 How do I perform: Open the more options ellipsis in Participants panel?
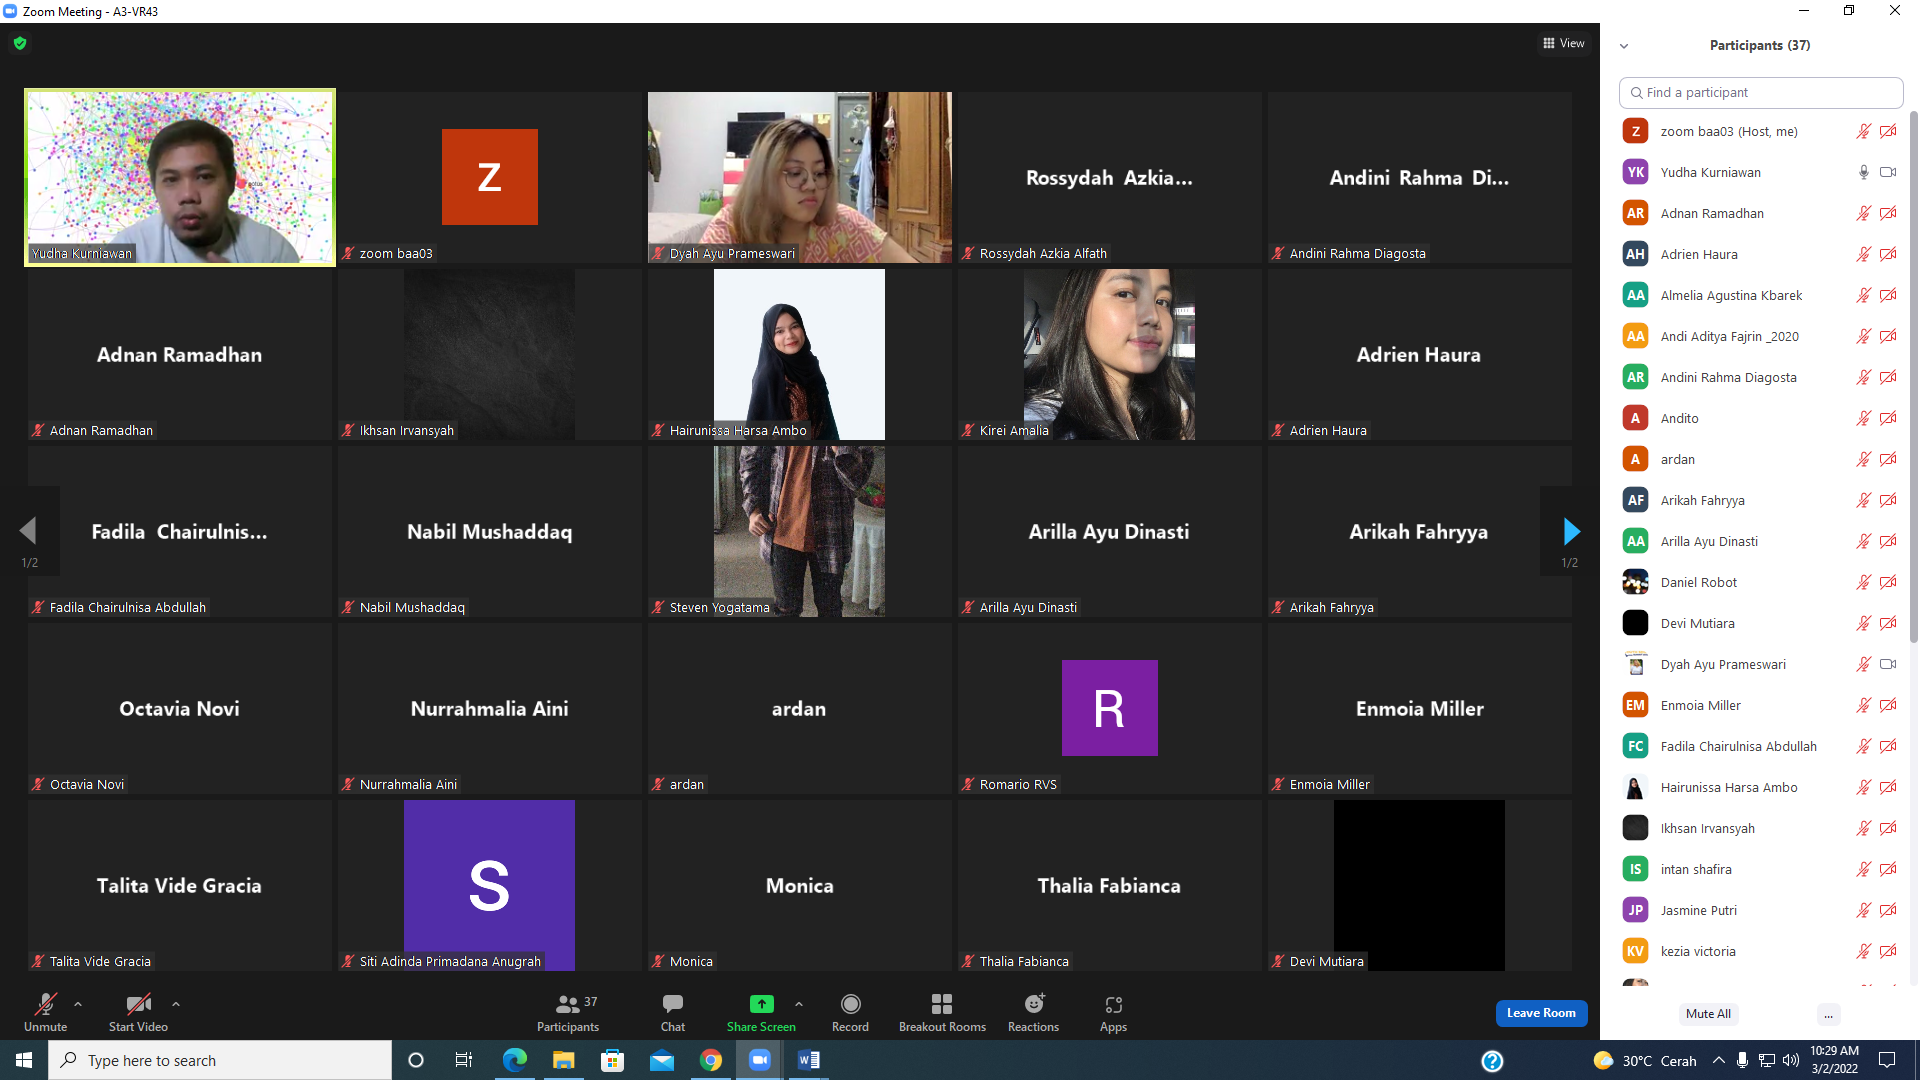click(1828, 1014)
